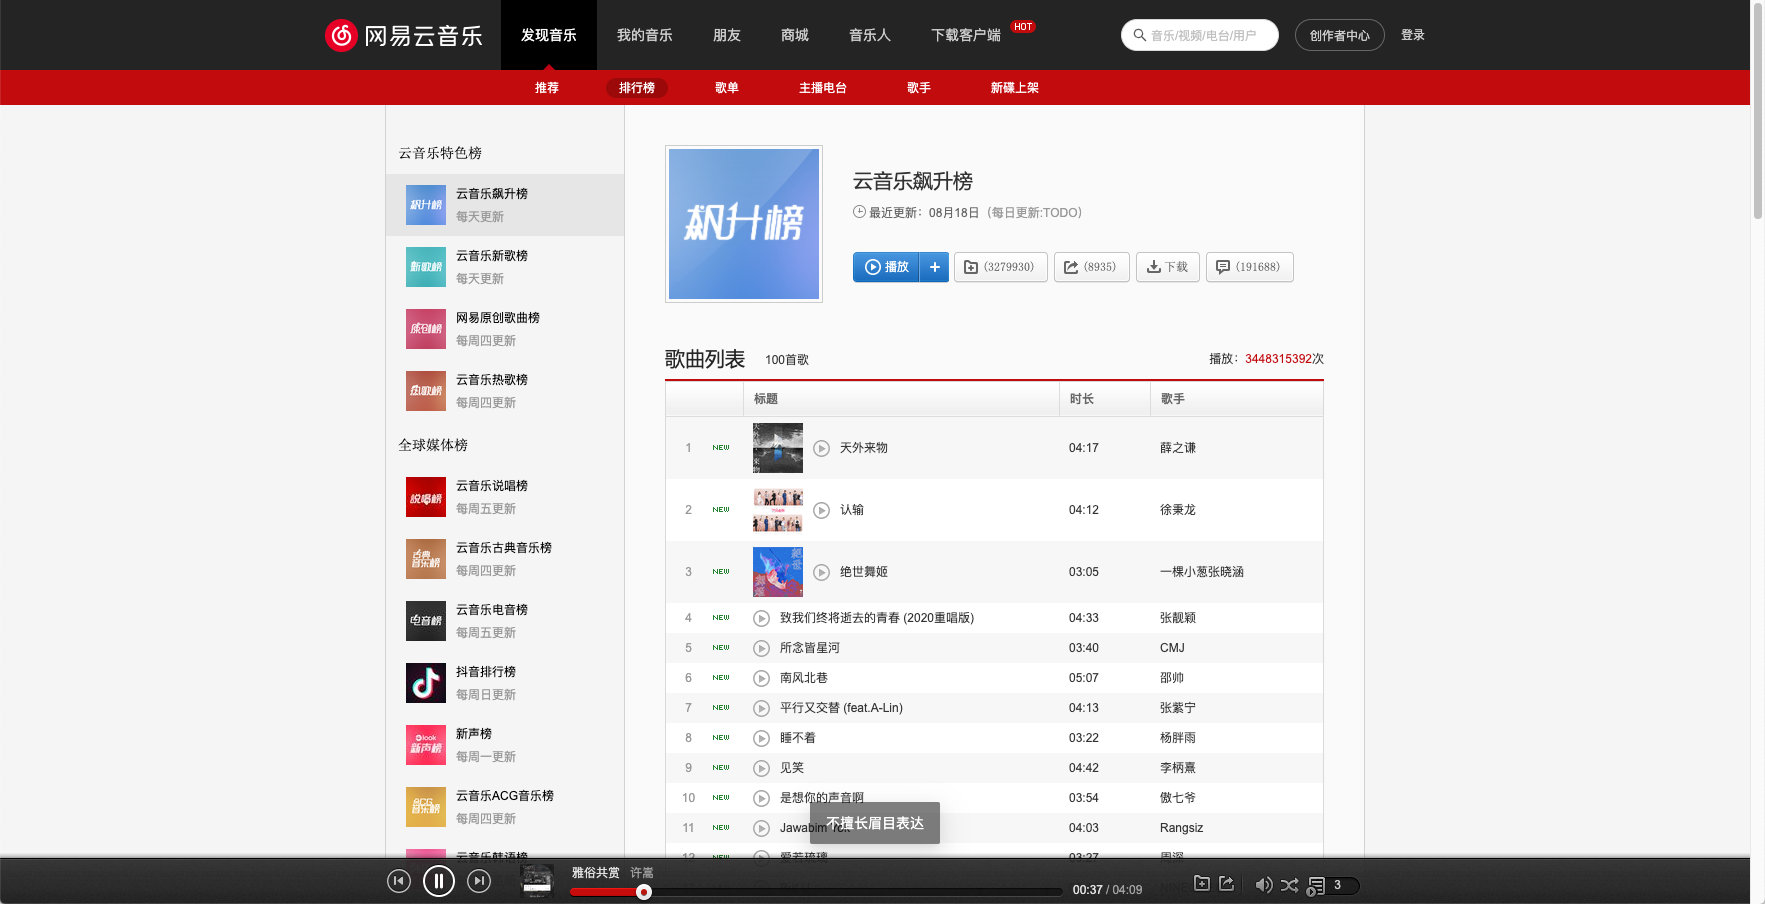This screenshot has height=904, width=1765.
Task: Switch to the 发现音乐 top navigation tab
Action: [x=549, y=35]
